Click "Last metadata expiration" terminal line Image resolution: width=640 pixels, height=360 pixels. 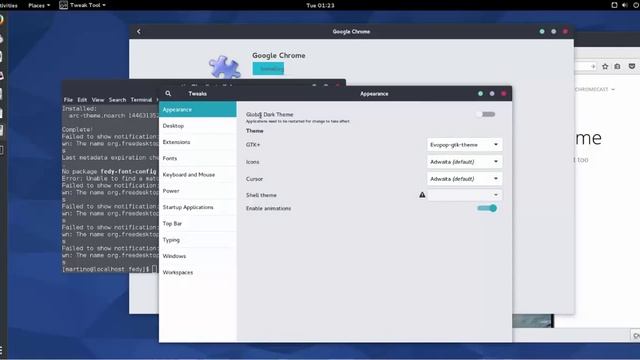pyautogui.click(x=110, y=157)
